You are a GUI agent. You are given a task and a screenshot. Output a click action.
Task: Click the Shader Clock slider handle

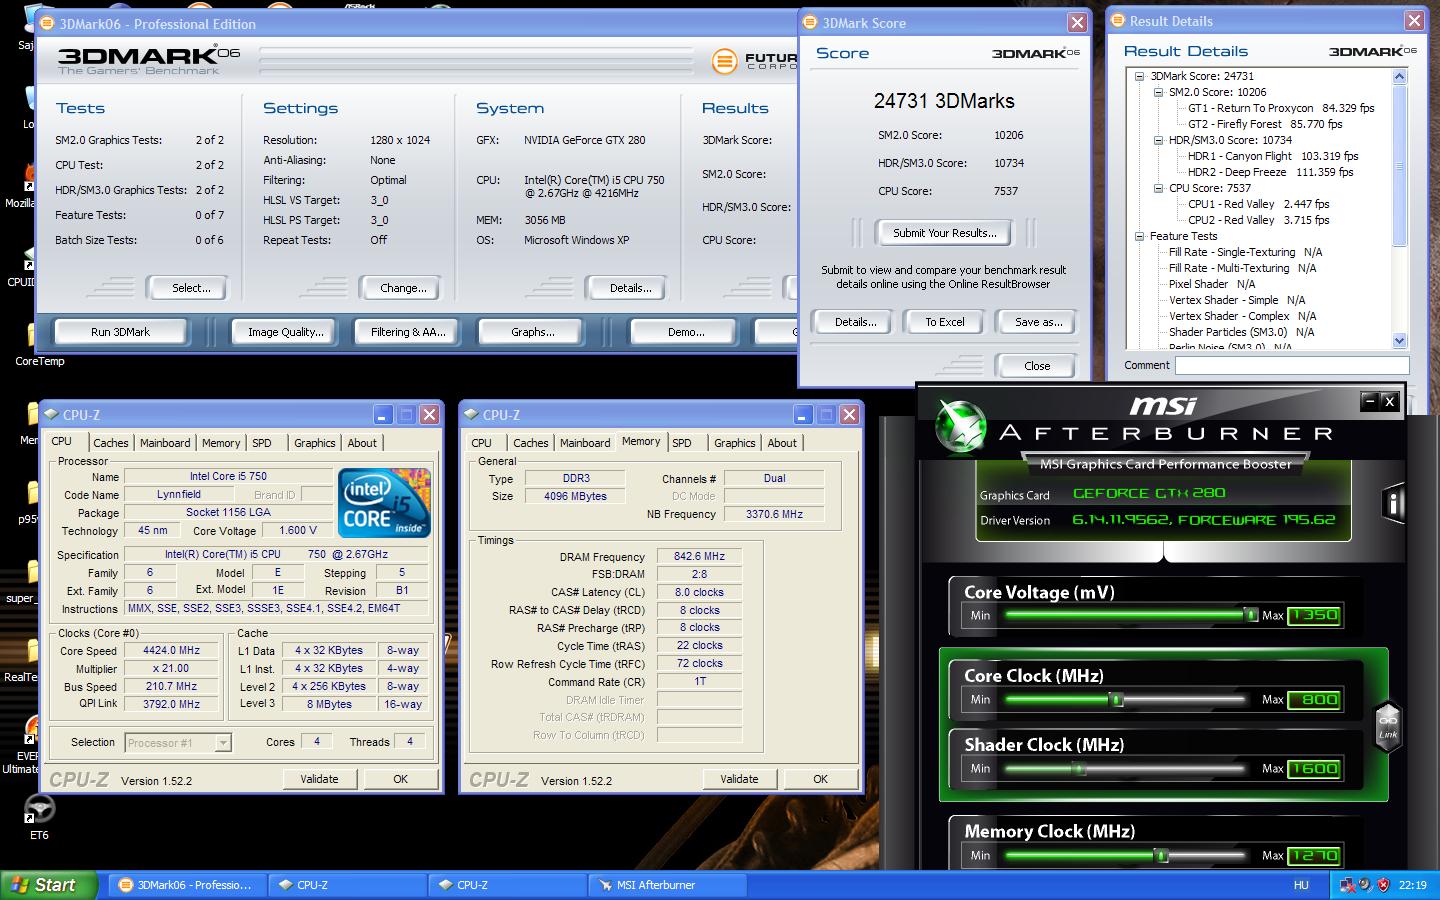(1078, 768)
